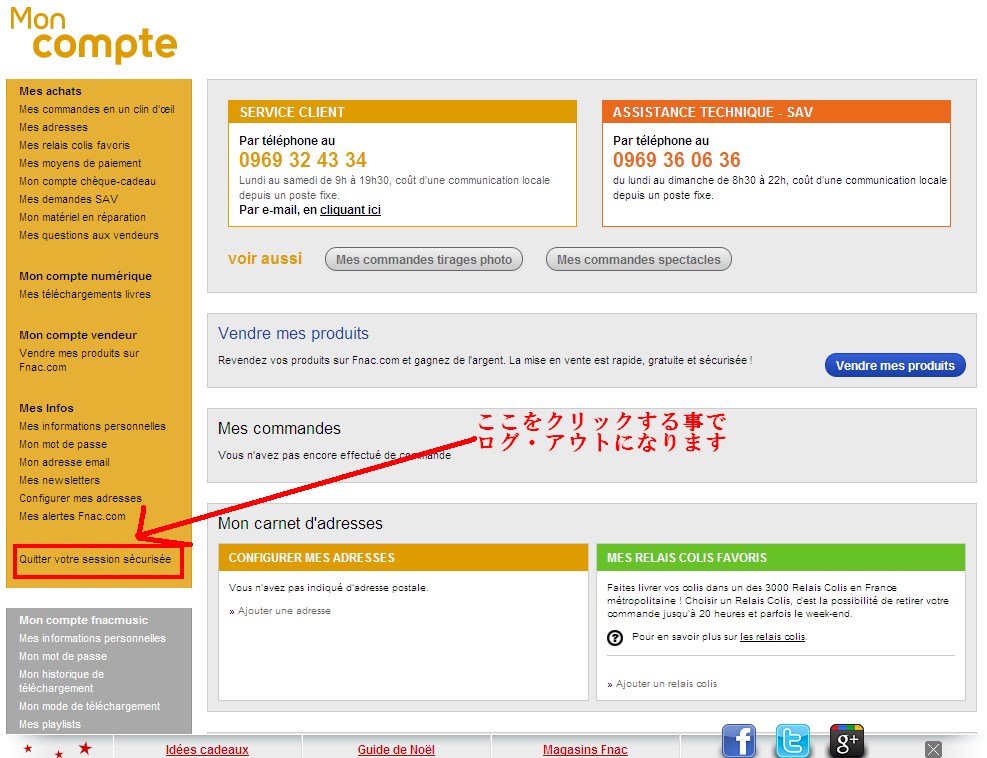Open Mes demandes SAV
The height and width of the screenshot is (758, 987).
pos(69,199)
